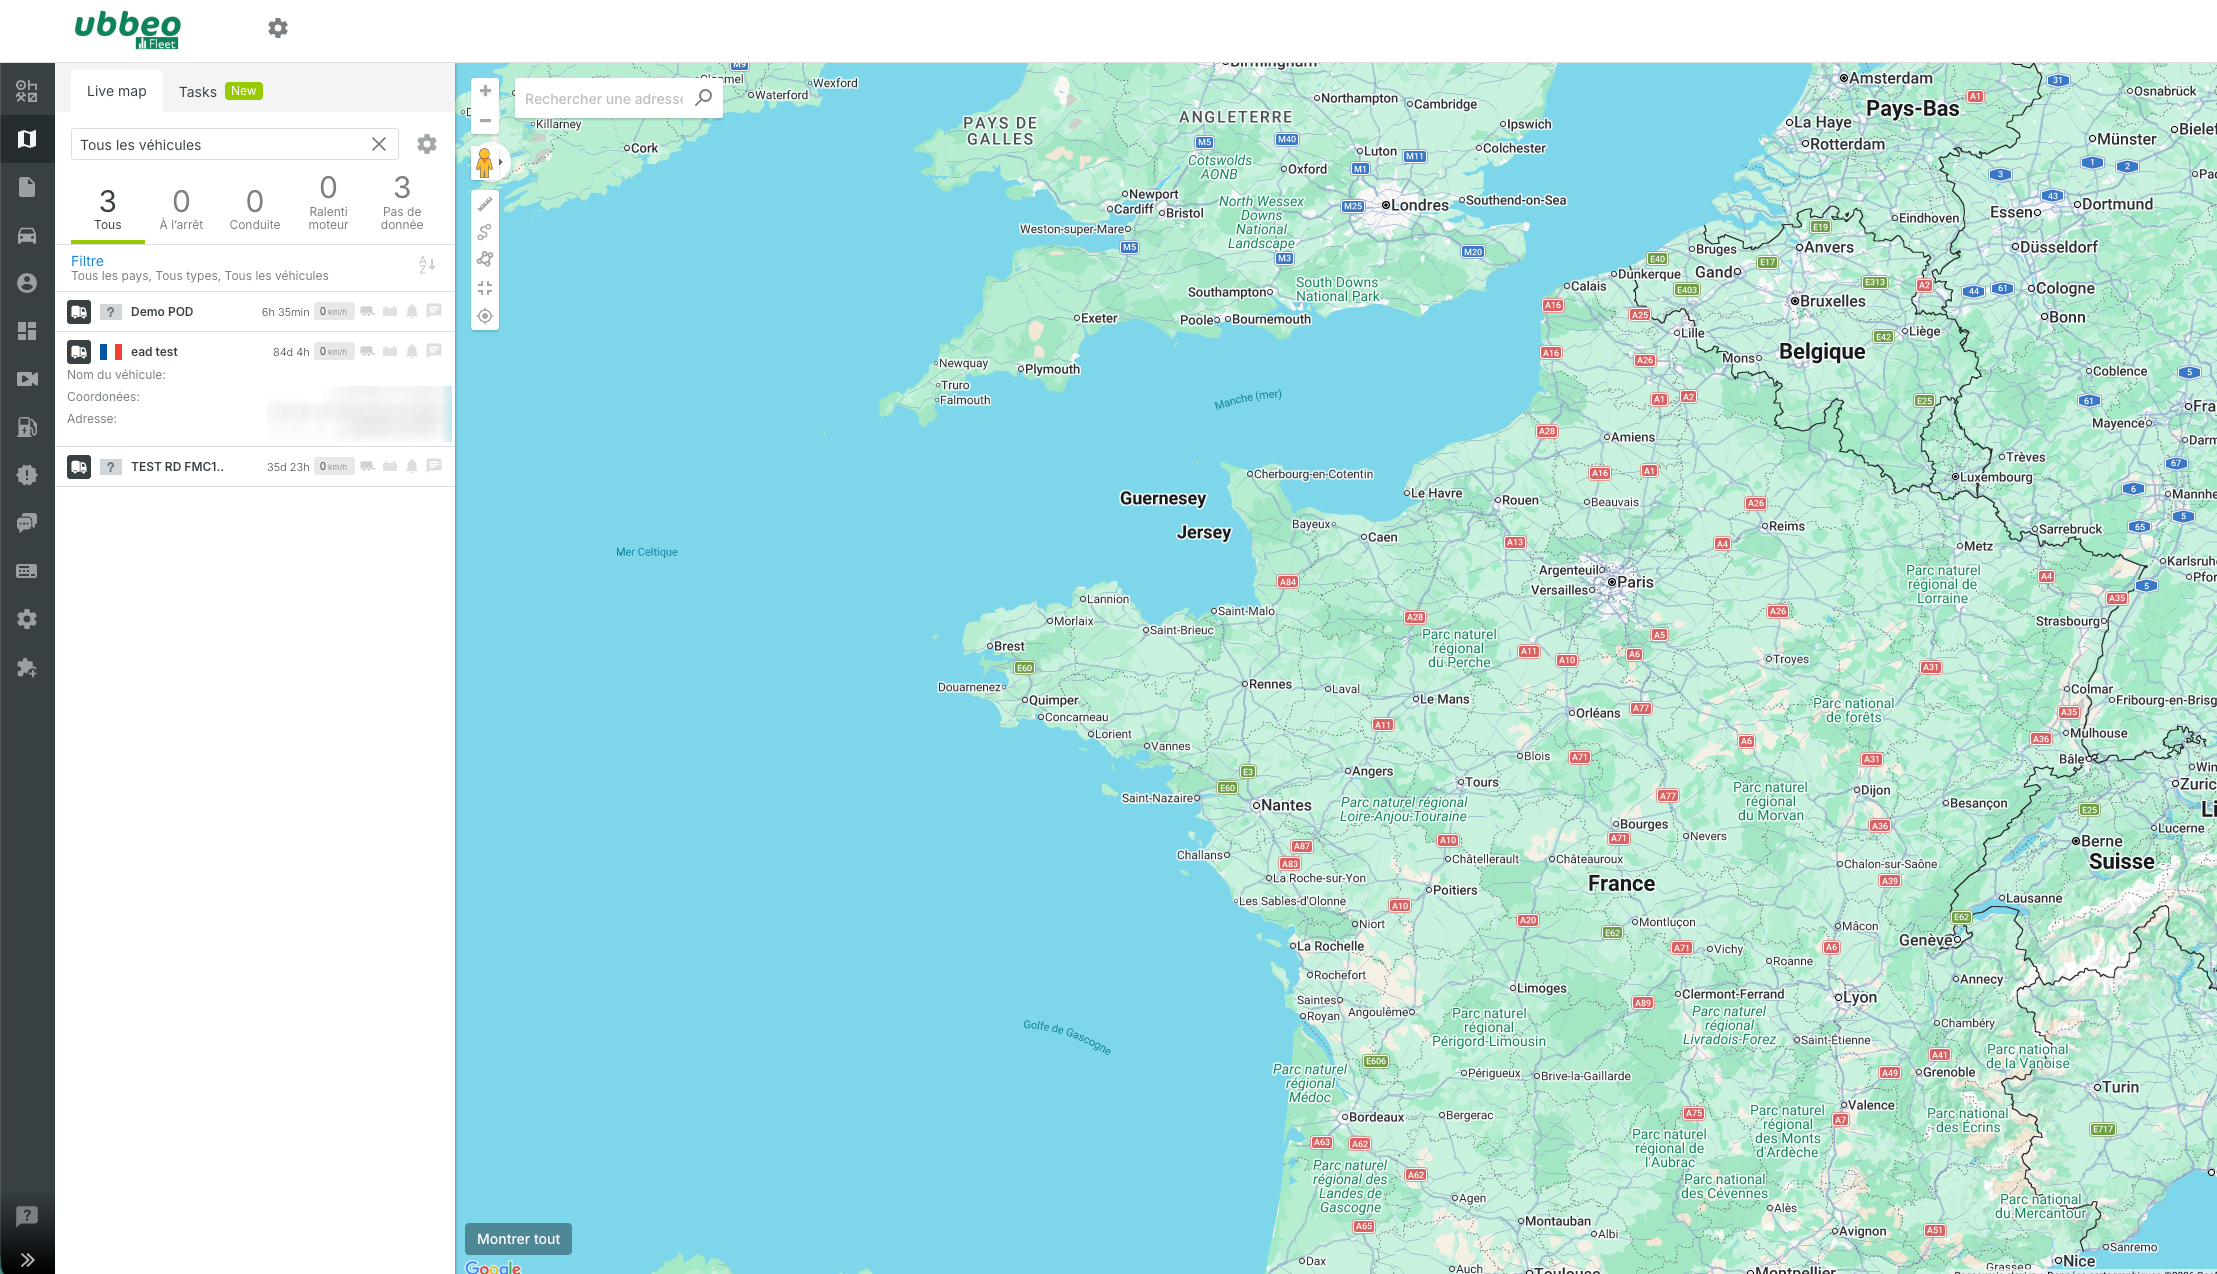This screenshot has width=2217, height=1274.
Task: Click Paris label on the map
Action: point(1635,582)
